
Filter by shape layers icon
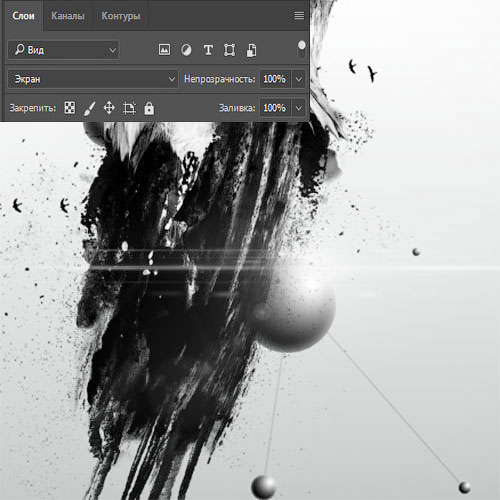tap(230, 50)
